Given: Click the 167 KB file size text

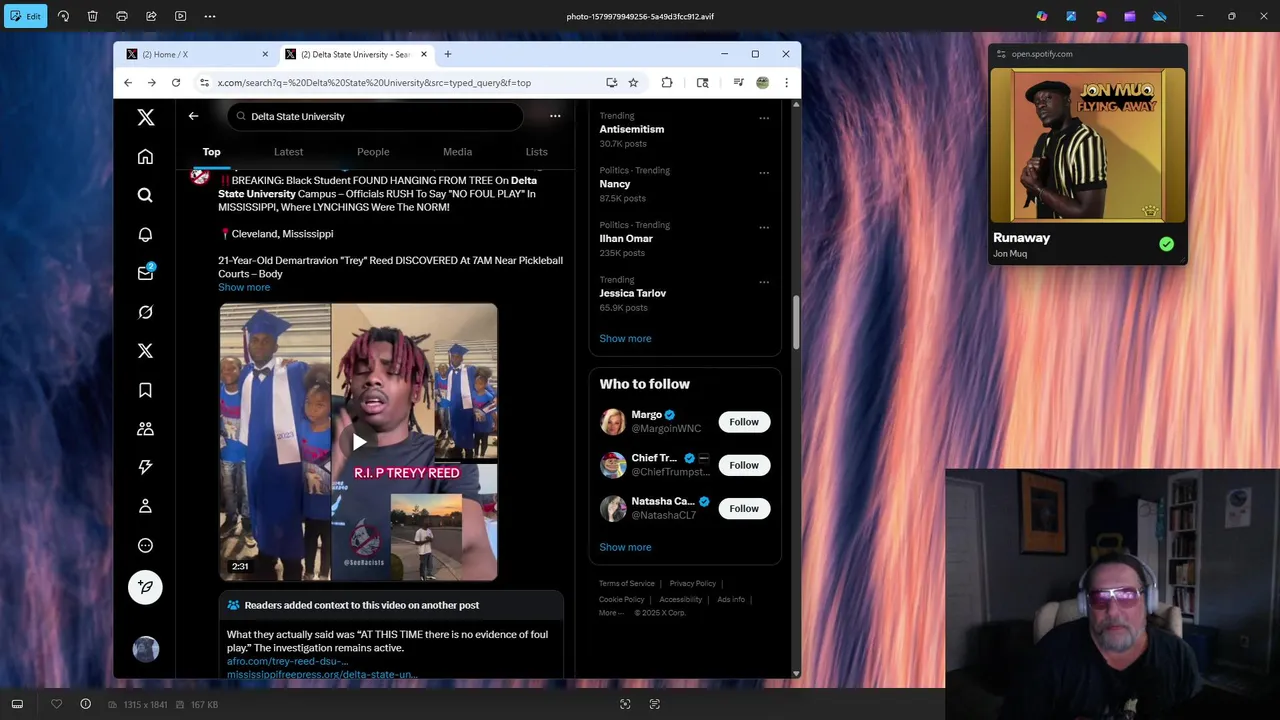Looking at the screenshot, I should point(204,705).
